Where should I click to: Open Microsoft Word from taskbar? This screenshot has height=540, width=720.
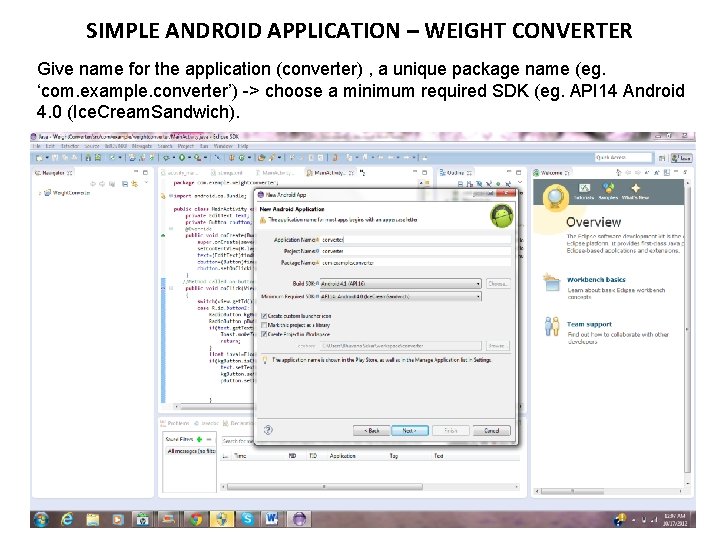[272, 519]
